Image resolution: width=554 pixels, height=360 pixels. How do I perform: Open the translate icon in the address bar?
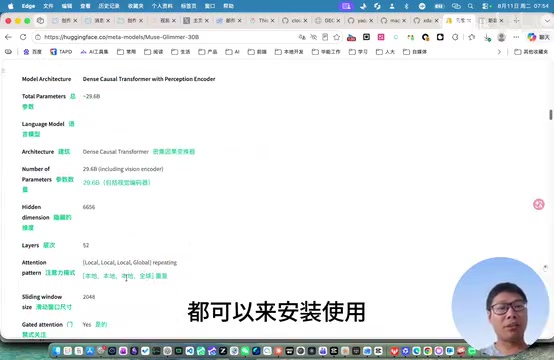click(x=302, y=37)
